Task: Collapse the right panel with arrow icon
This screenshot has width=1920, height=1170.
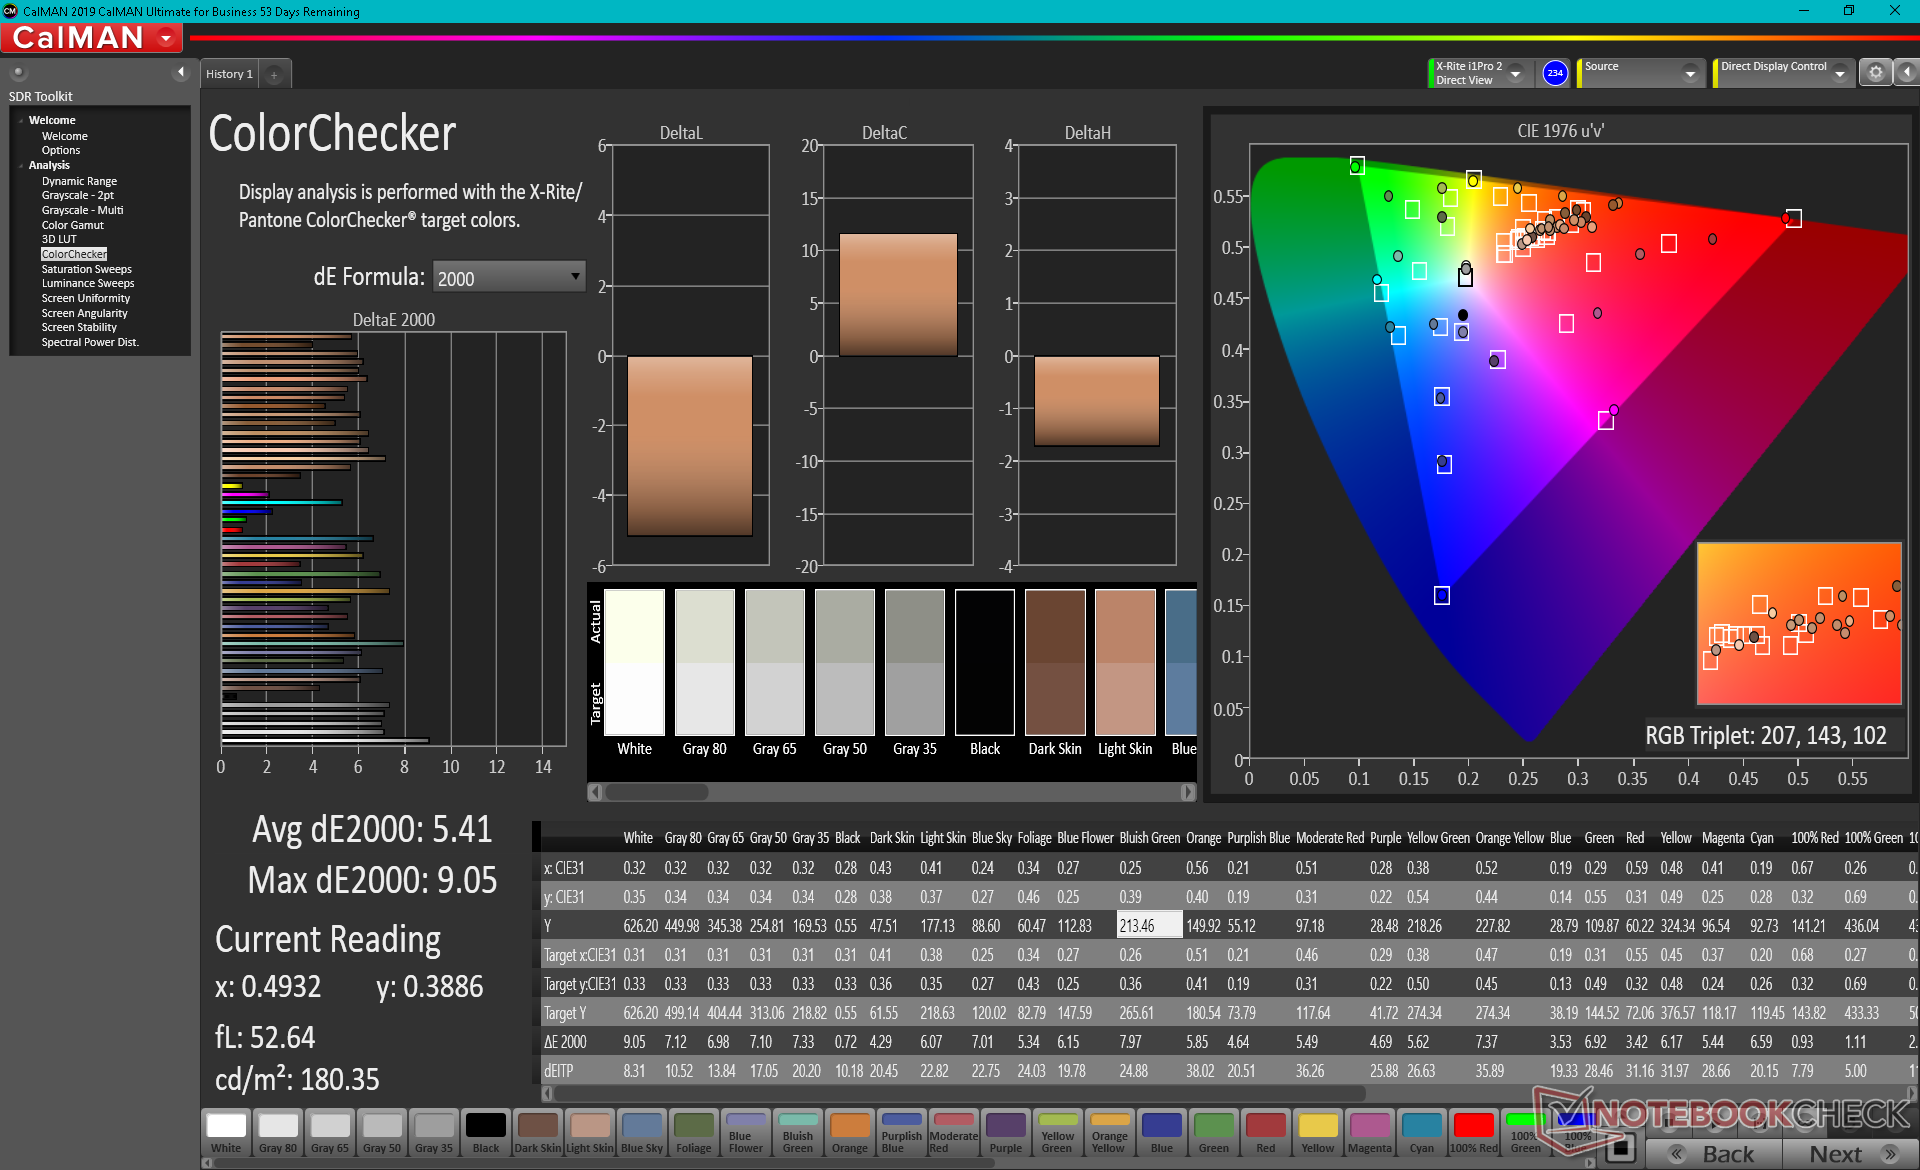Action: pos(1907,73)
